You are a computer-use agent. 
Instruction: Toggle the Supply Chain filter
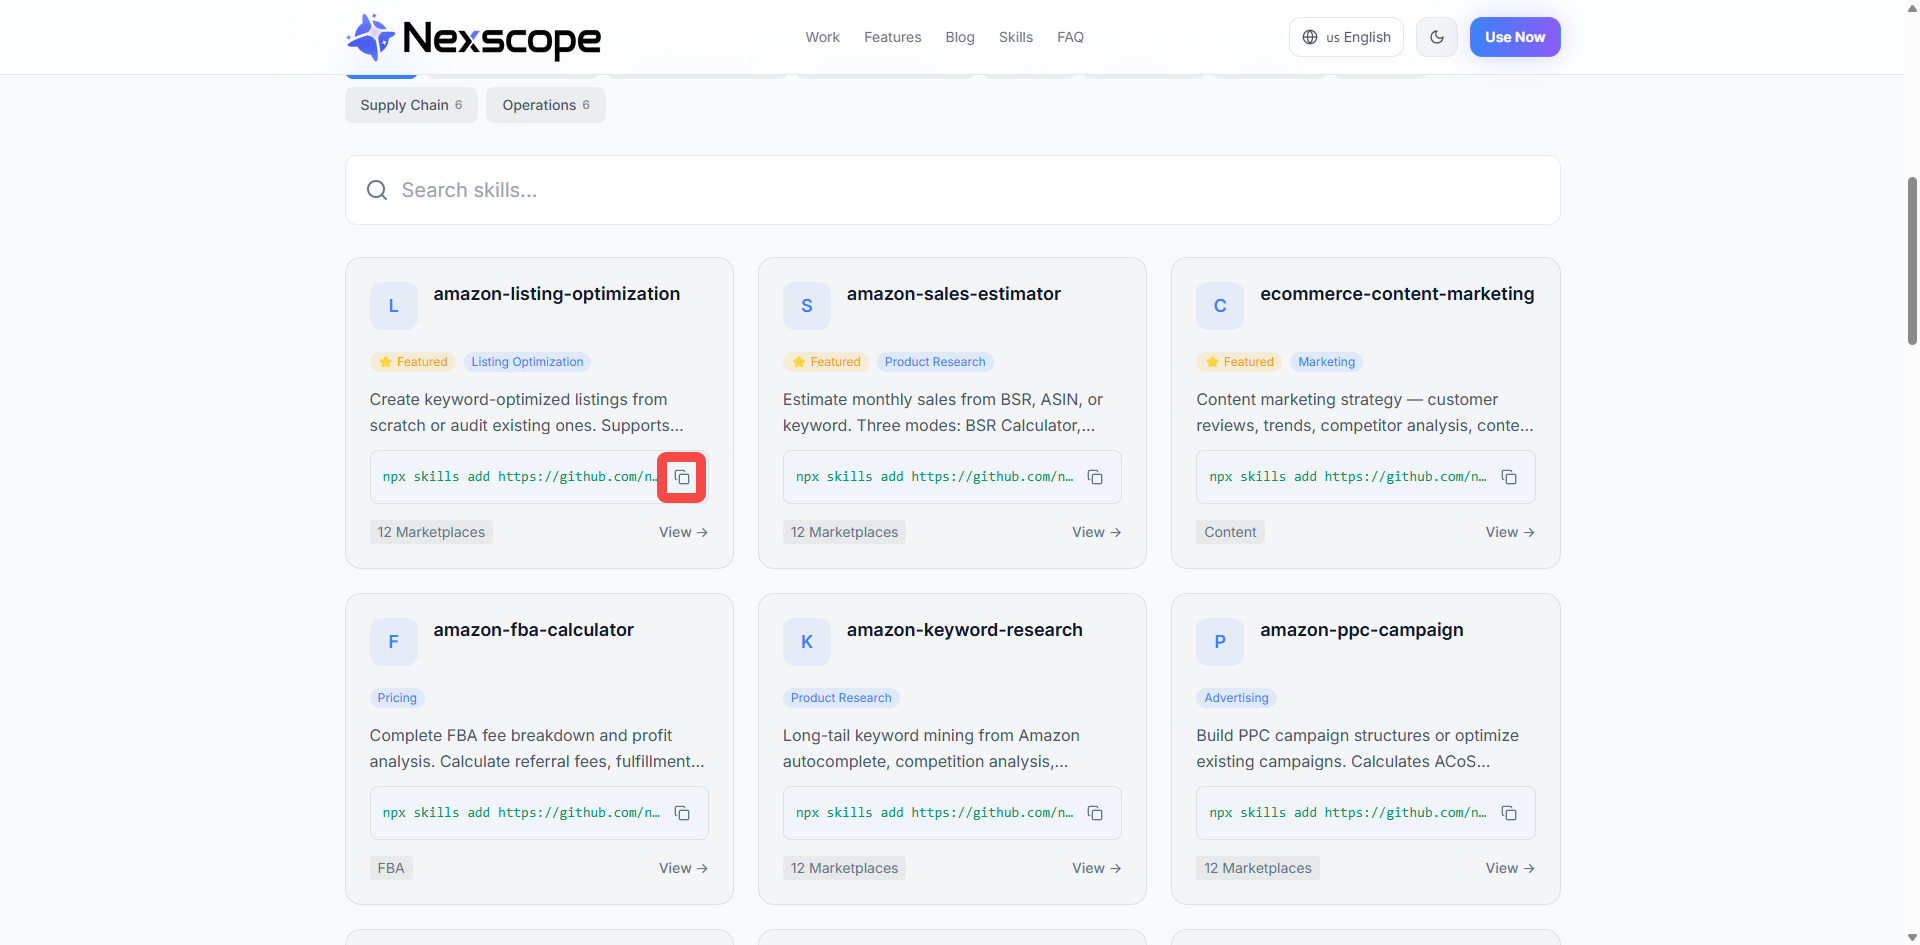pyautogui.click(x=410, y=105)
